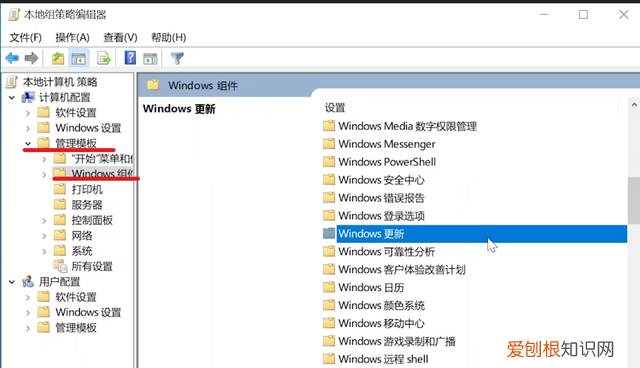Select Windows 移动中心 folder

pos(381,324)
